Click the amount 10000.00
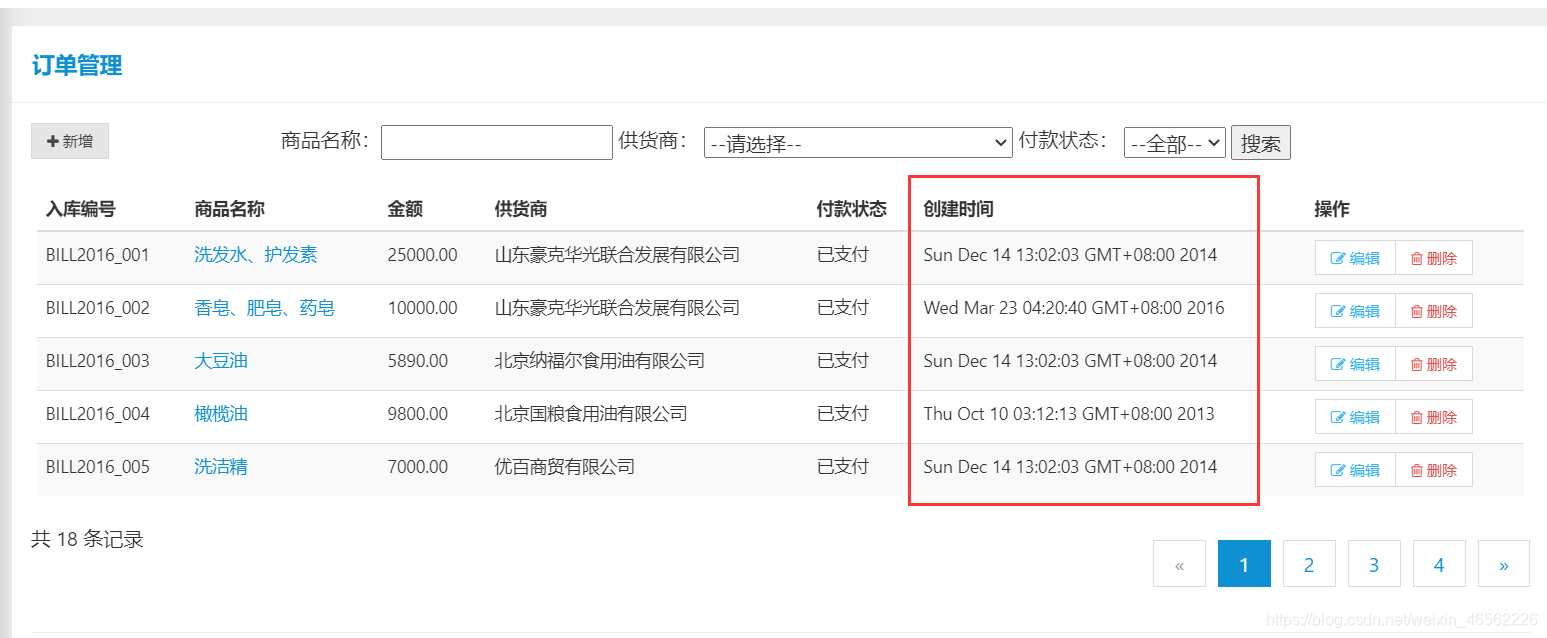 [423, 308]
